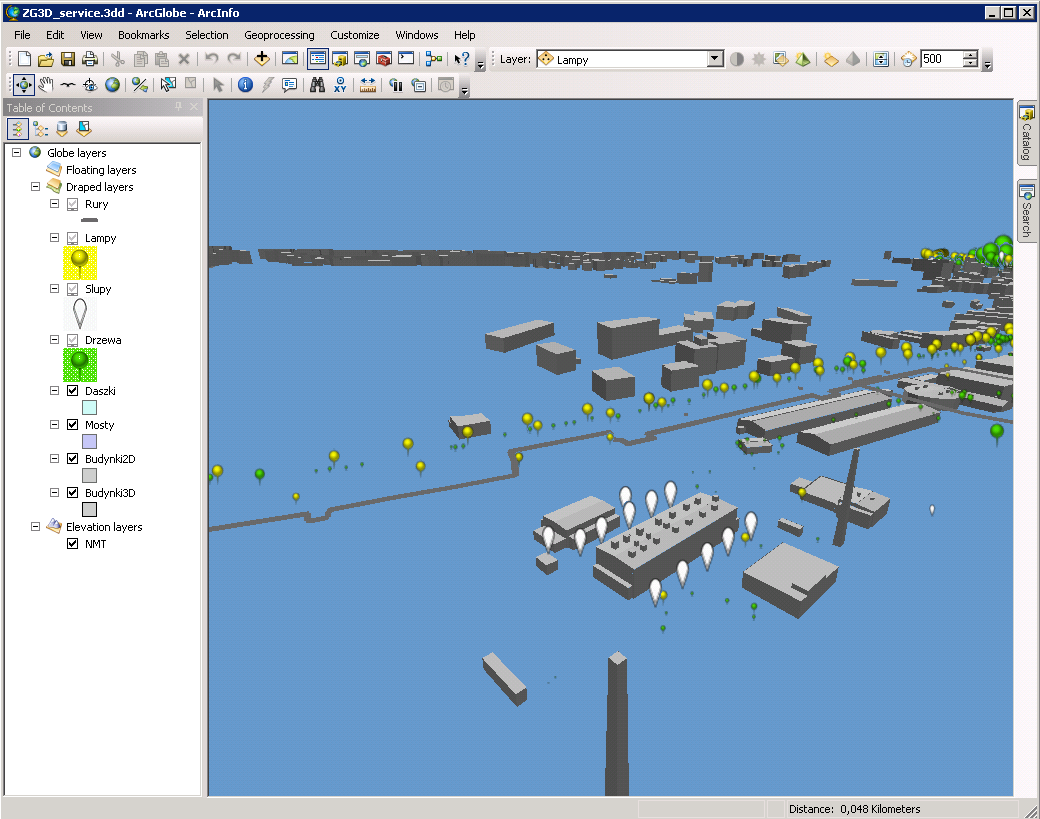Click the Budynki2D gray color swatch
1040x819 pixels.
point(90,475)
